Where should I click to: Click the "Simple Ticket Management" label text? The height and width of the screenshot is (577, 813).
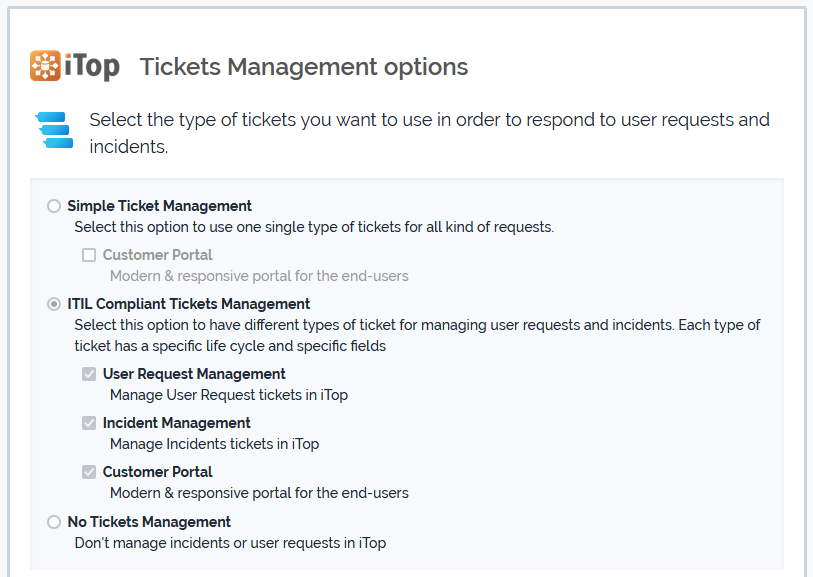(x=159, y=206)
